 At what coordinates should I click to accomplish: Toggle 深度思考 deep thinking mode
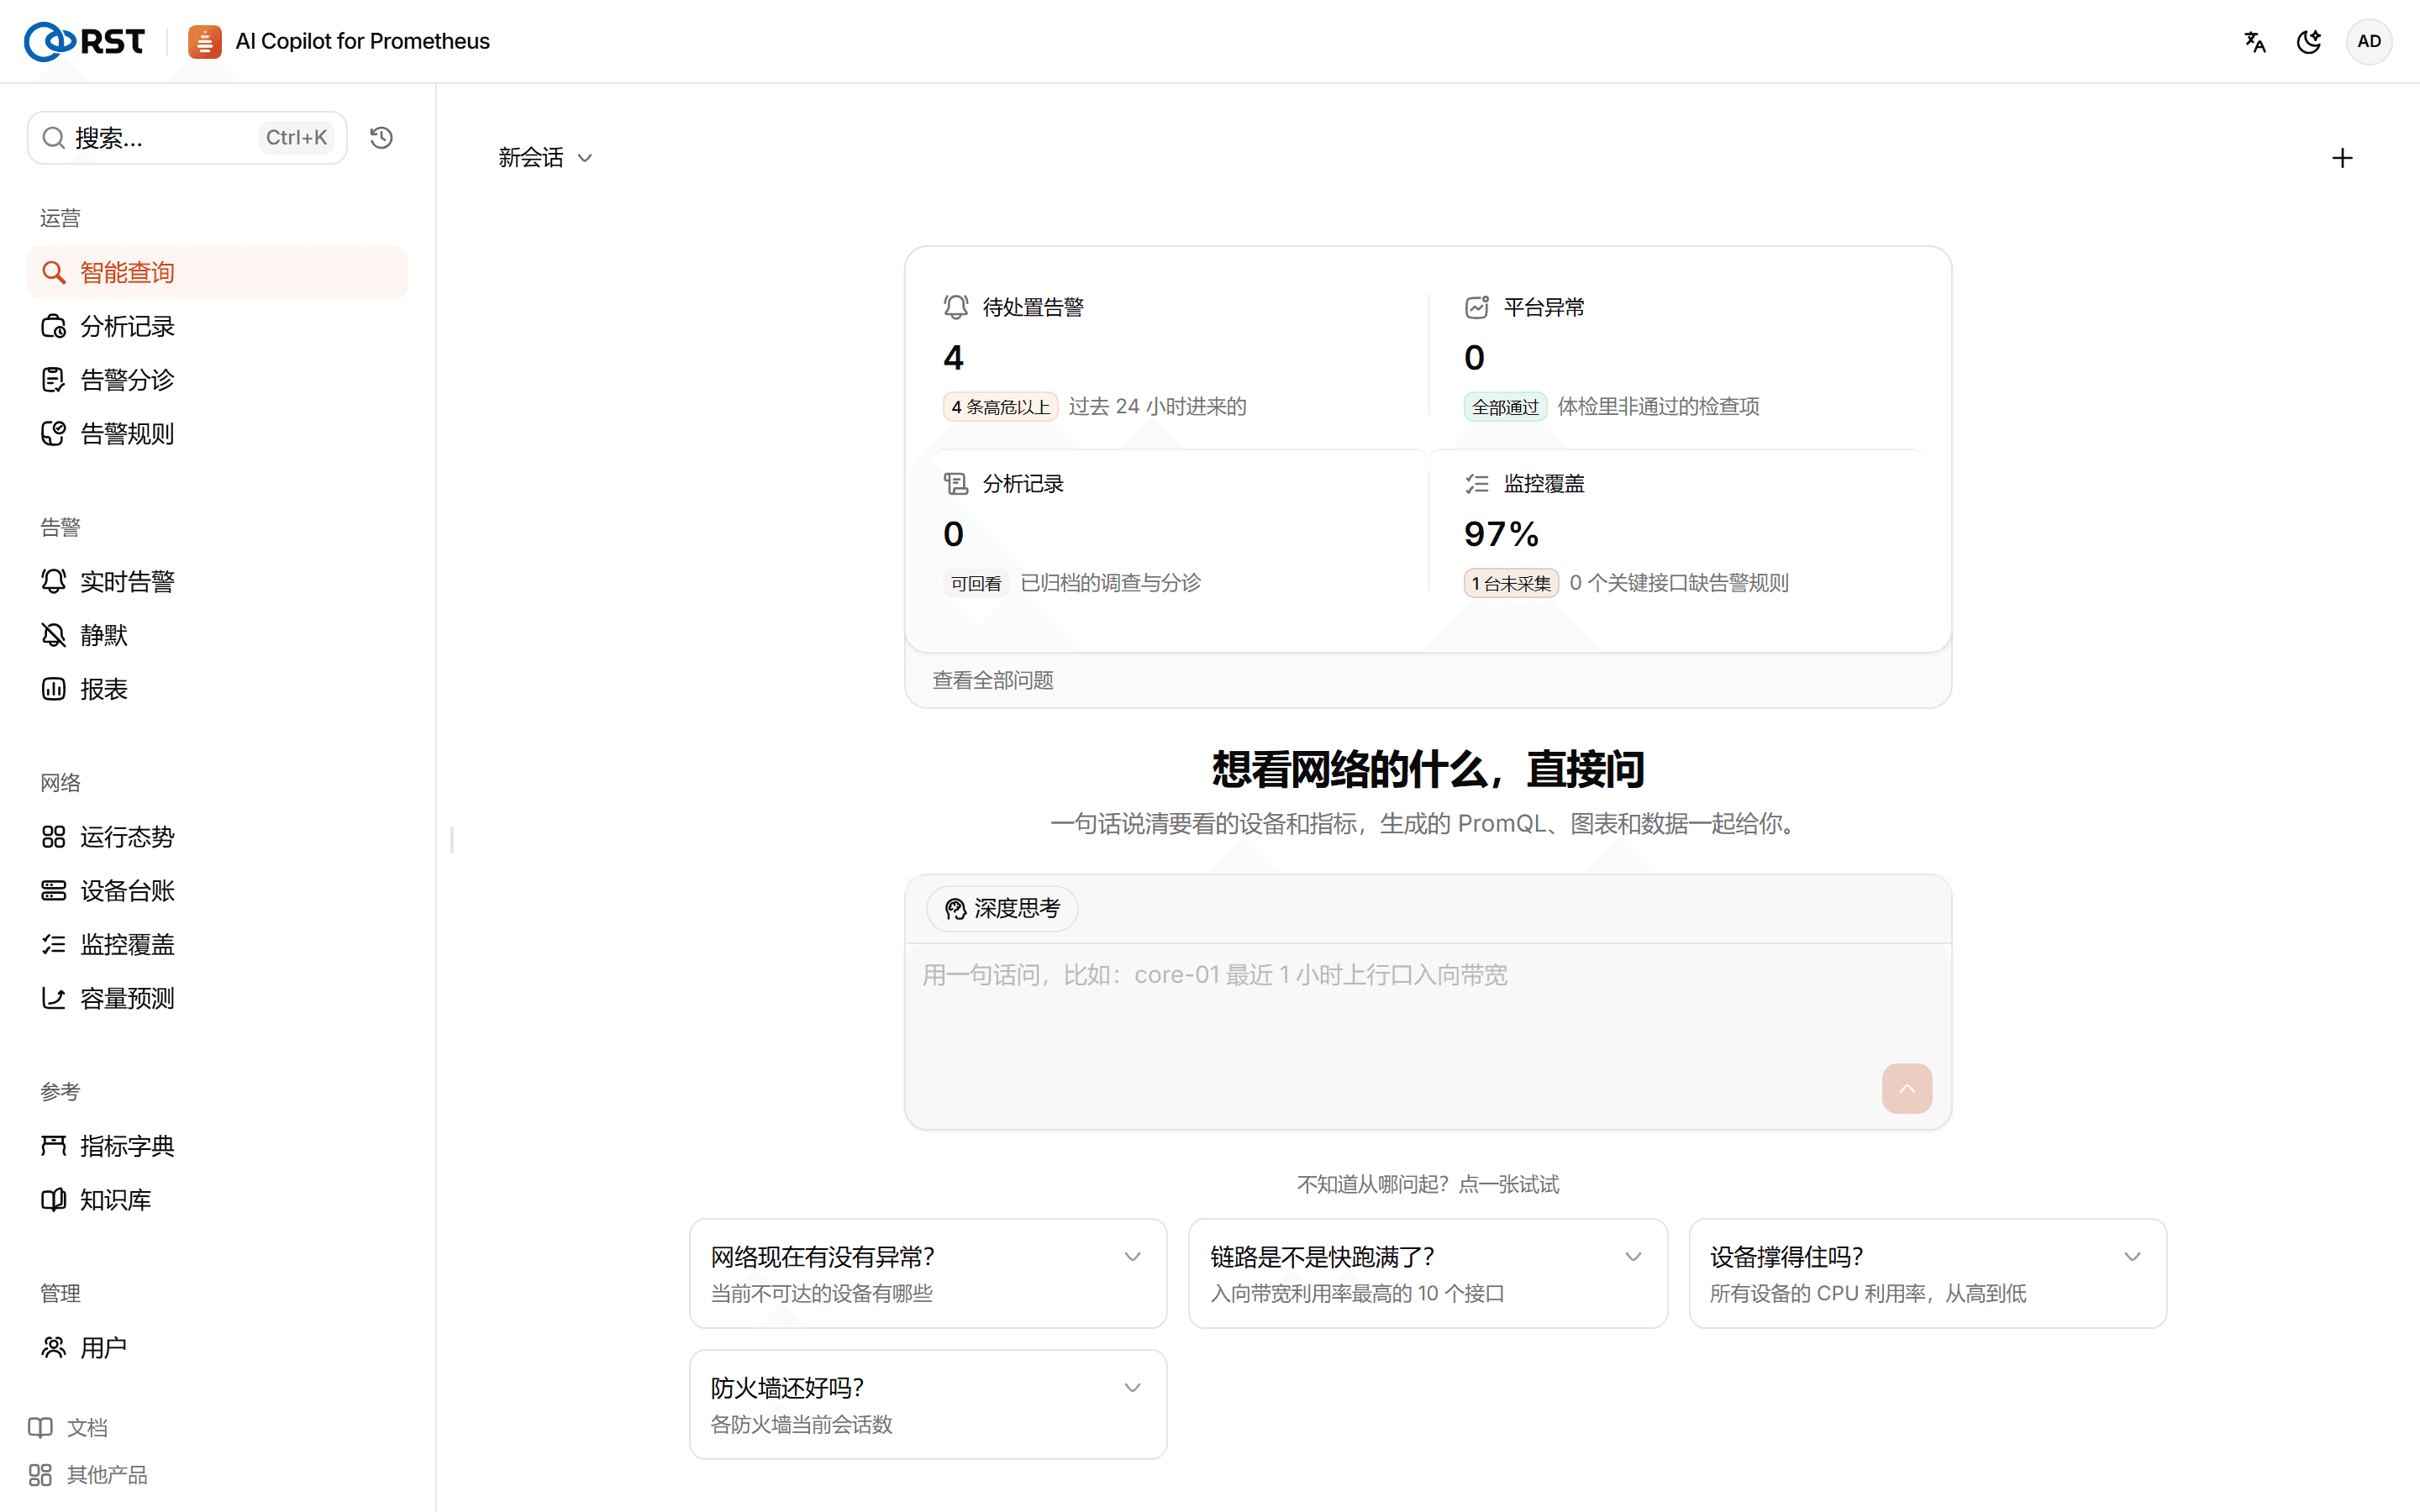[1002, 908]
